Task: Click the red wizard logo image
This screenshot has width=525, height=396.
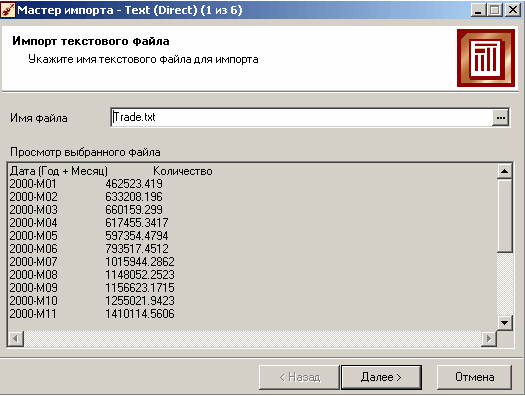Action: pyautogui.click(x=485, y=58)
